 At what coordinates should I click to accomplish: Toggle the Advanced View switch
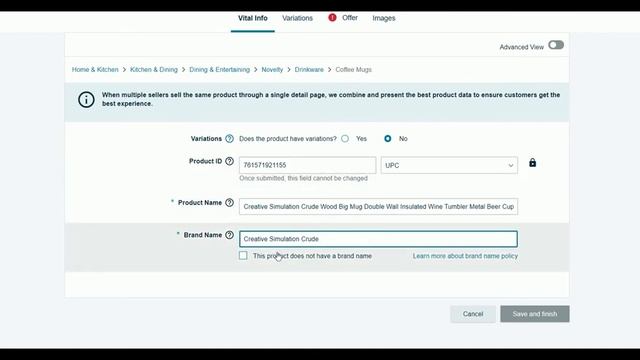pos(556,45)
